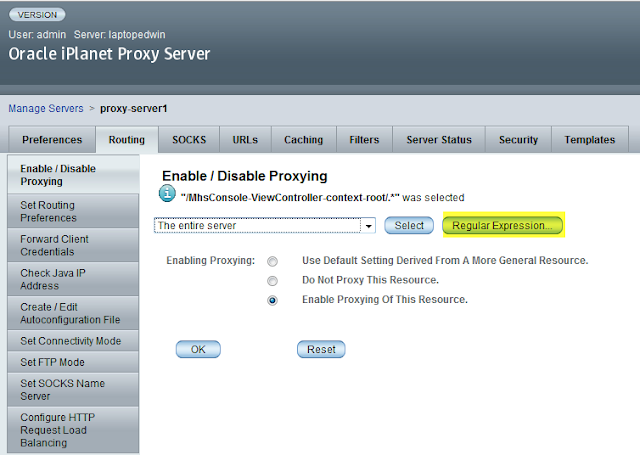Click the 'Server: laptopedwin' text

pos(120,35)
